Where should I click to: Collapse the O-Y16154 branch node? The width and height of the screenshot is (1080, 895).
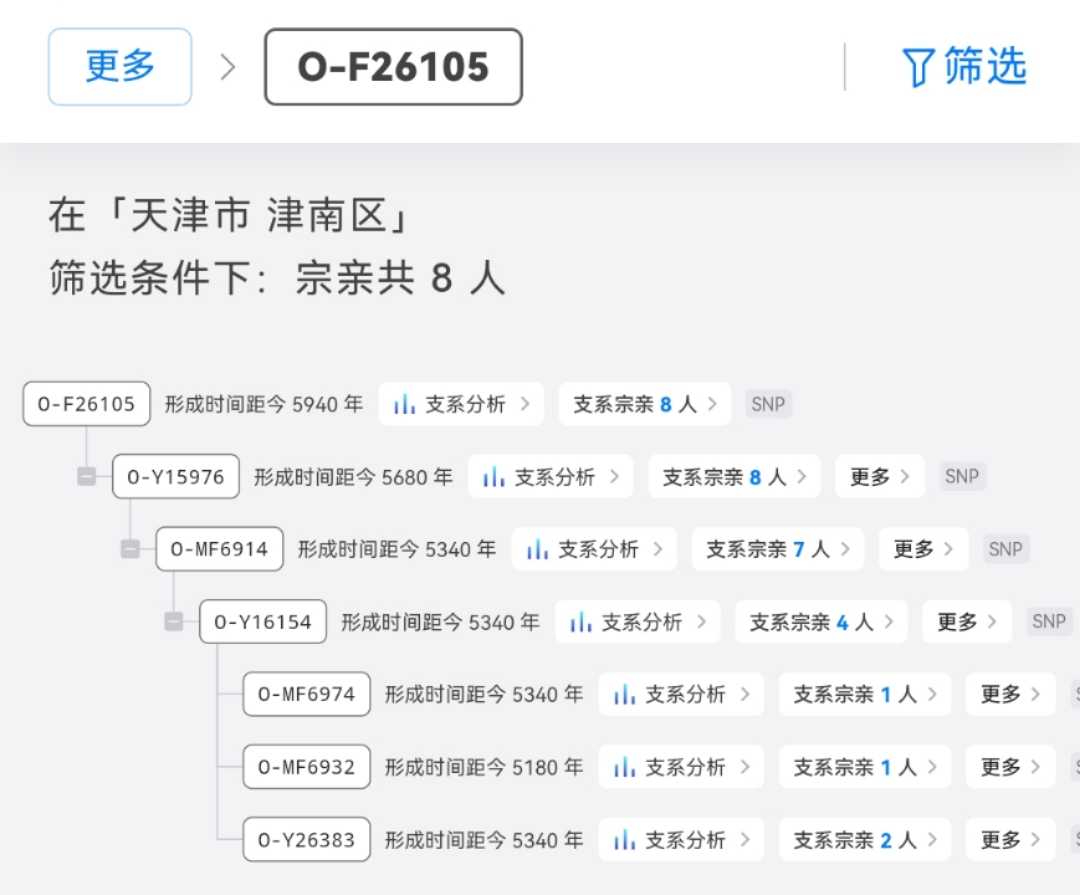[x=174, y=622]
